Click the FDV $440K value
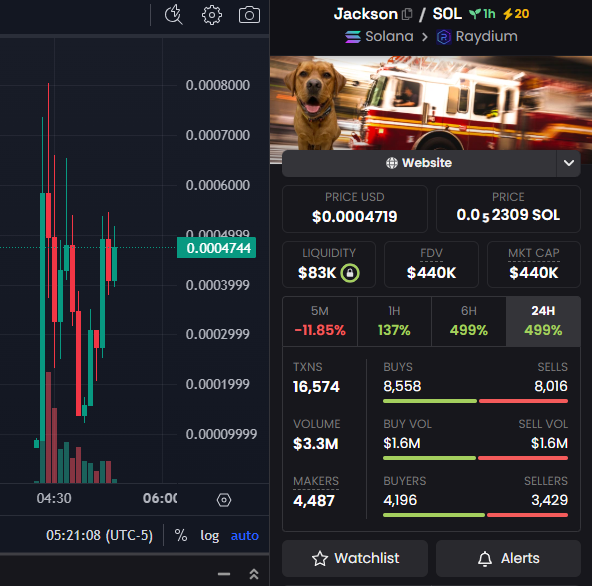This screenshot has width=592, height=586. point(431,273)
